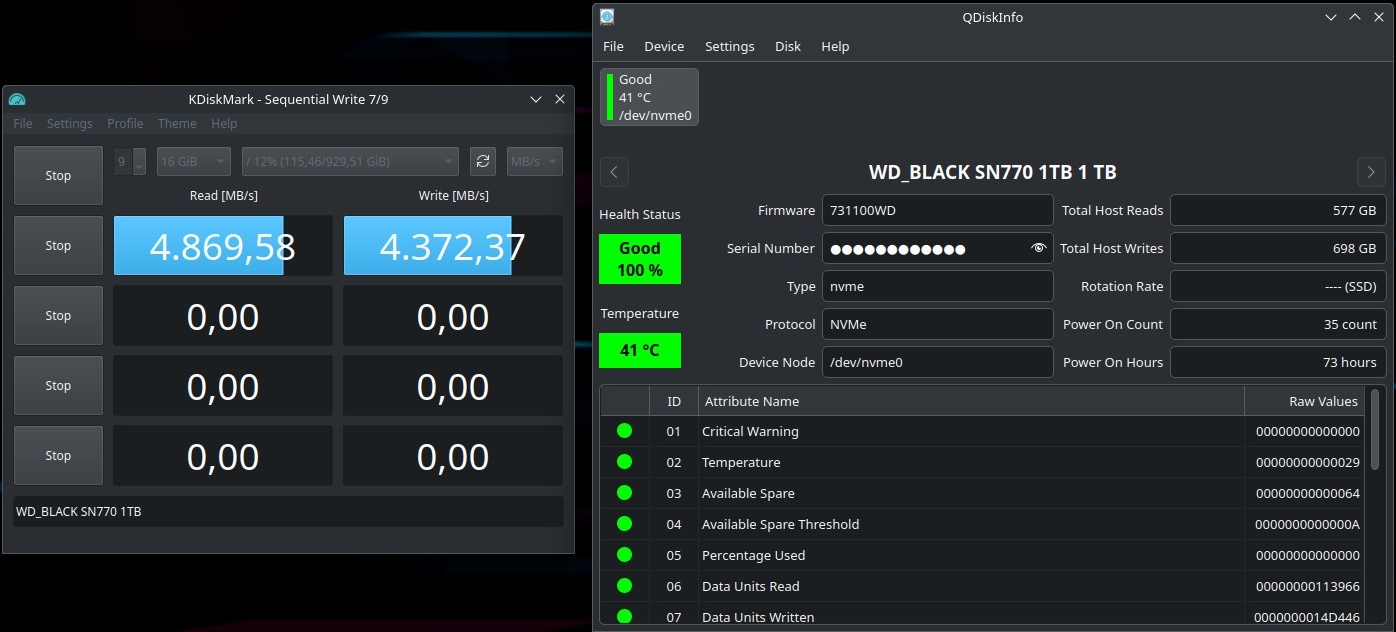
Task: Open the Profile menu in KDiskMark
Action: [125, 123]
